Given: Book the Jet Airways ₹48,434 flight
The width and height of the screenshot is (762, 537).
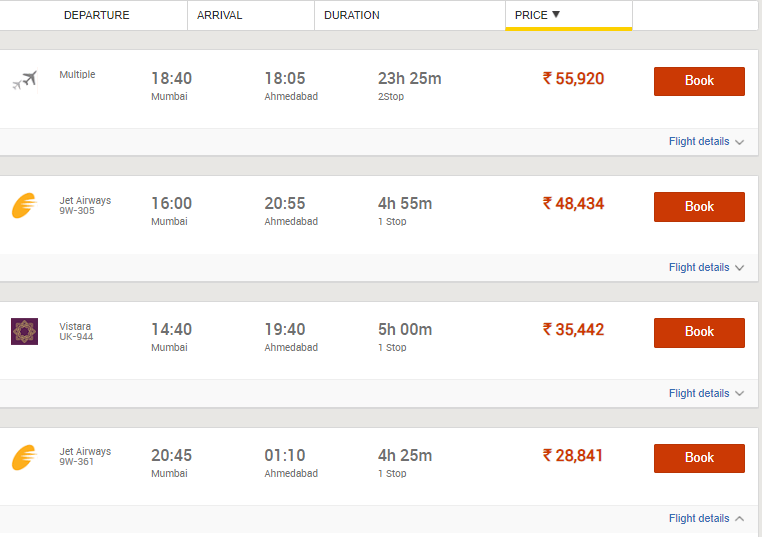Looking at the screenshot, I should [x=699, y=207].
